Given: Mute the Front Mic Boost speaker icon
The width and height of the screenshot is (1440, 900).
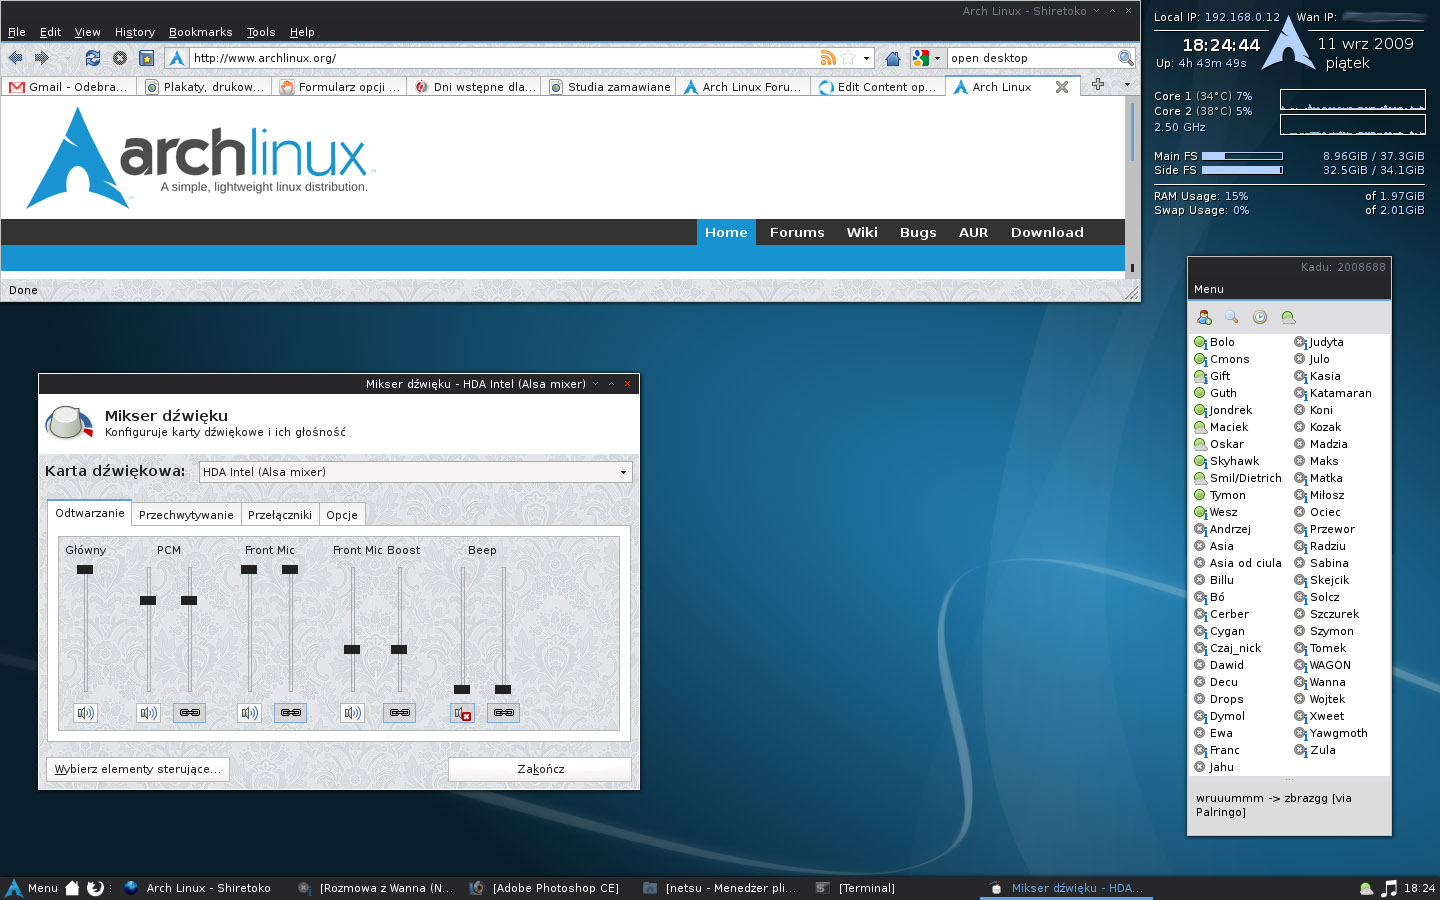Looking at the screenshot, I should click(352, 713).
